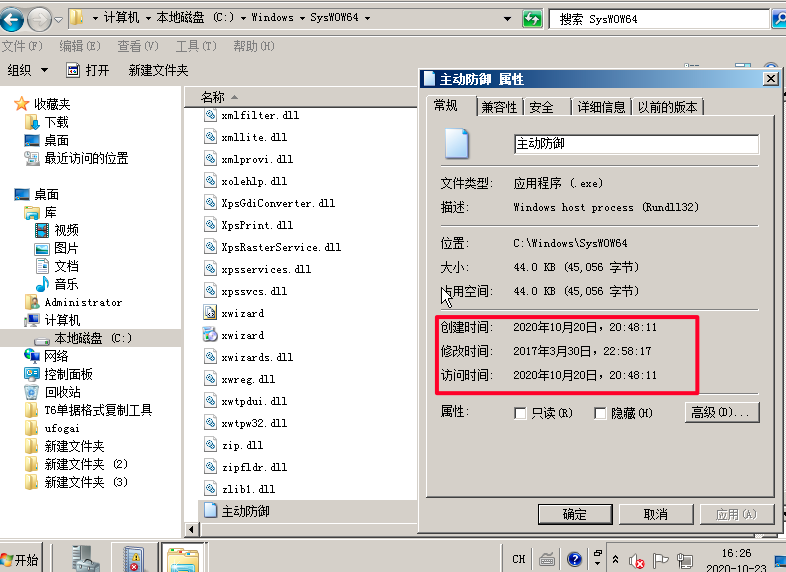Close the 主动防御 属性 dialog
The height and width of the screenshot is (572, 786).
point(771,79)
